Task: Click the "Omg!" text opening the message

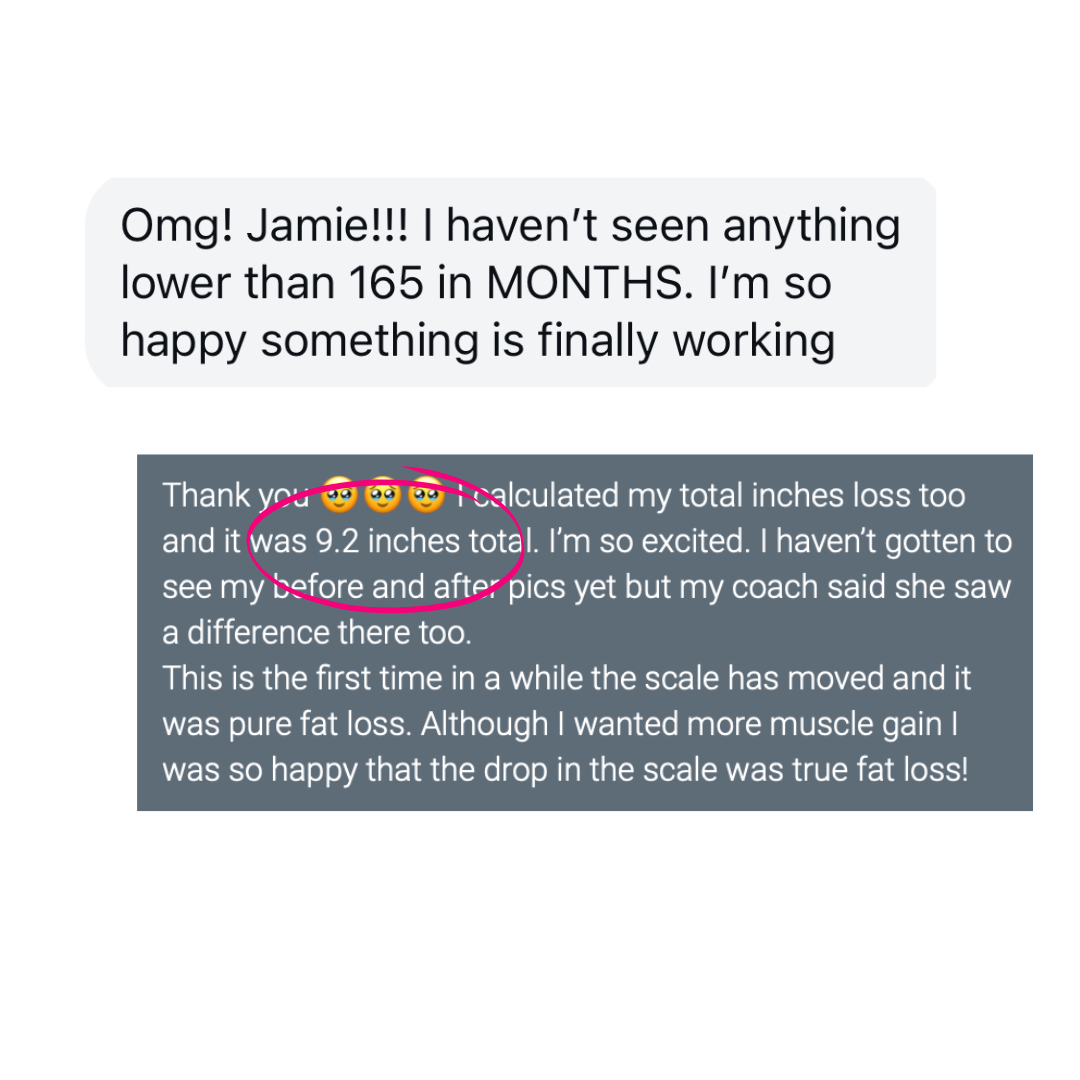Action: [177, 227]
